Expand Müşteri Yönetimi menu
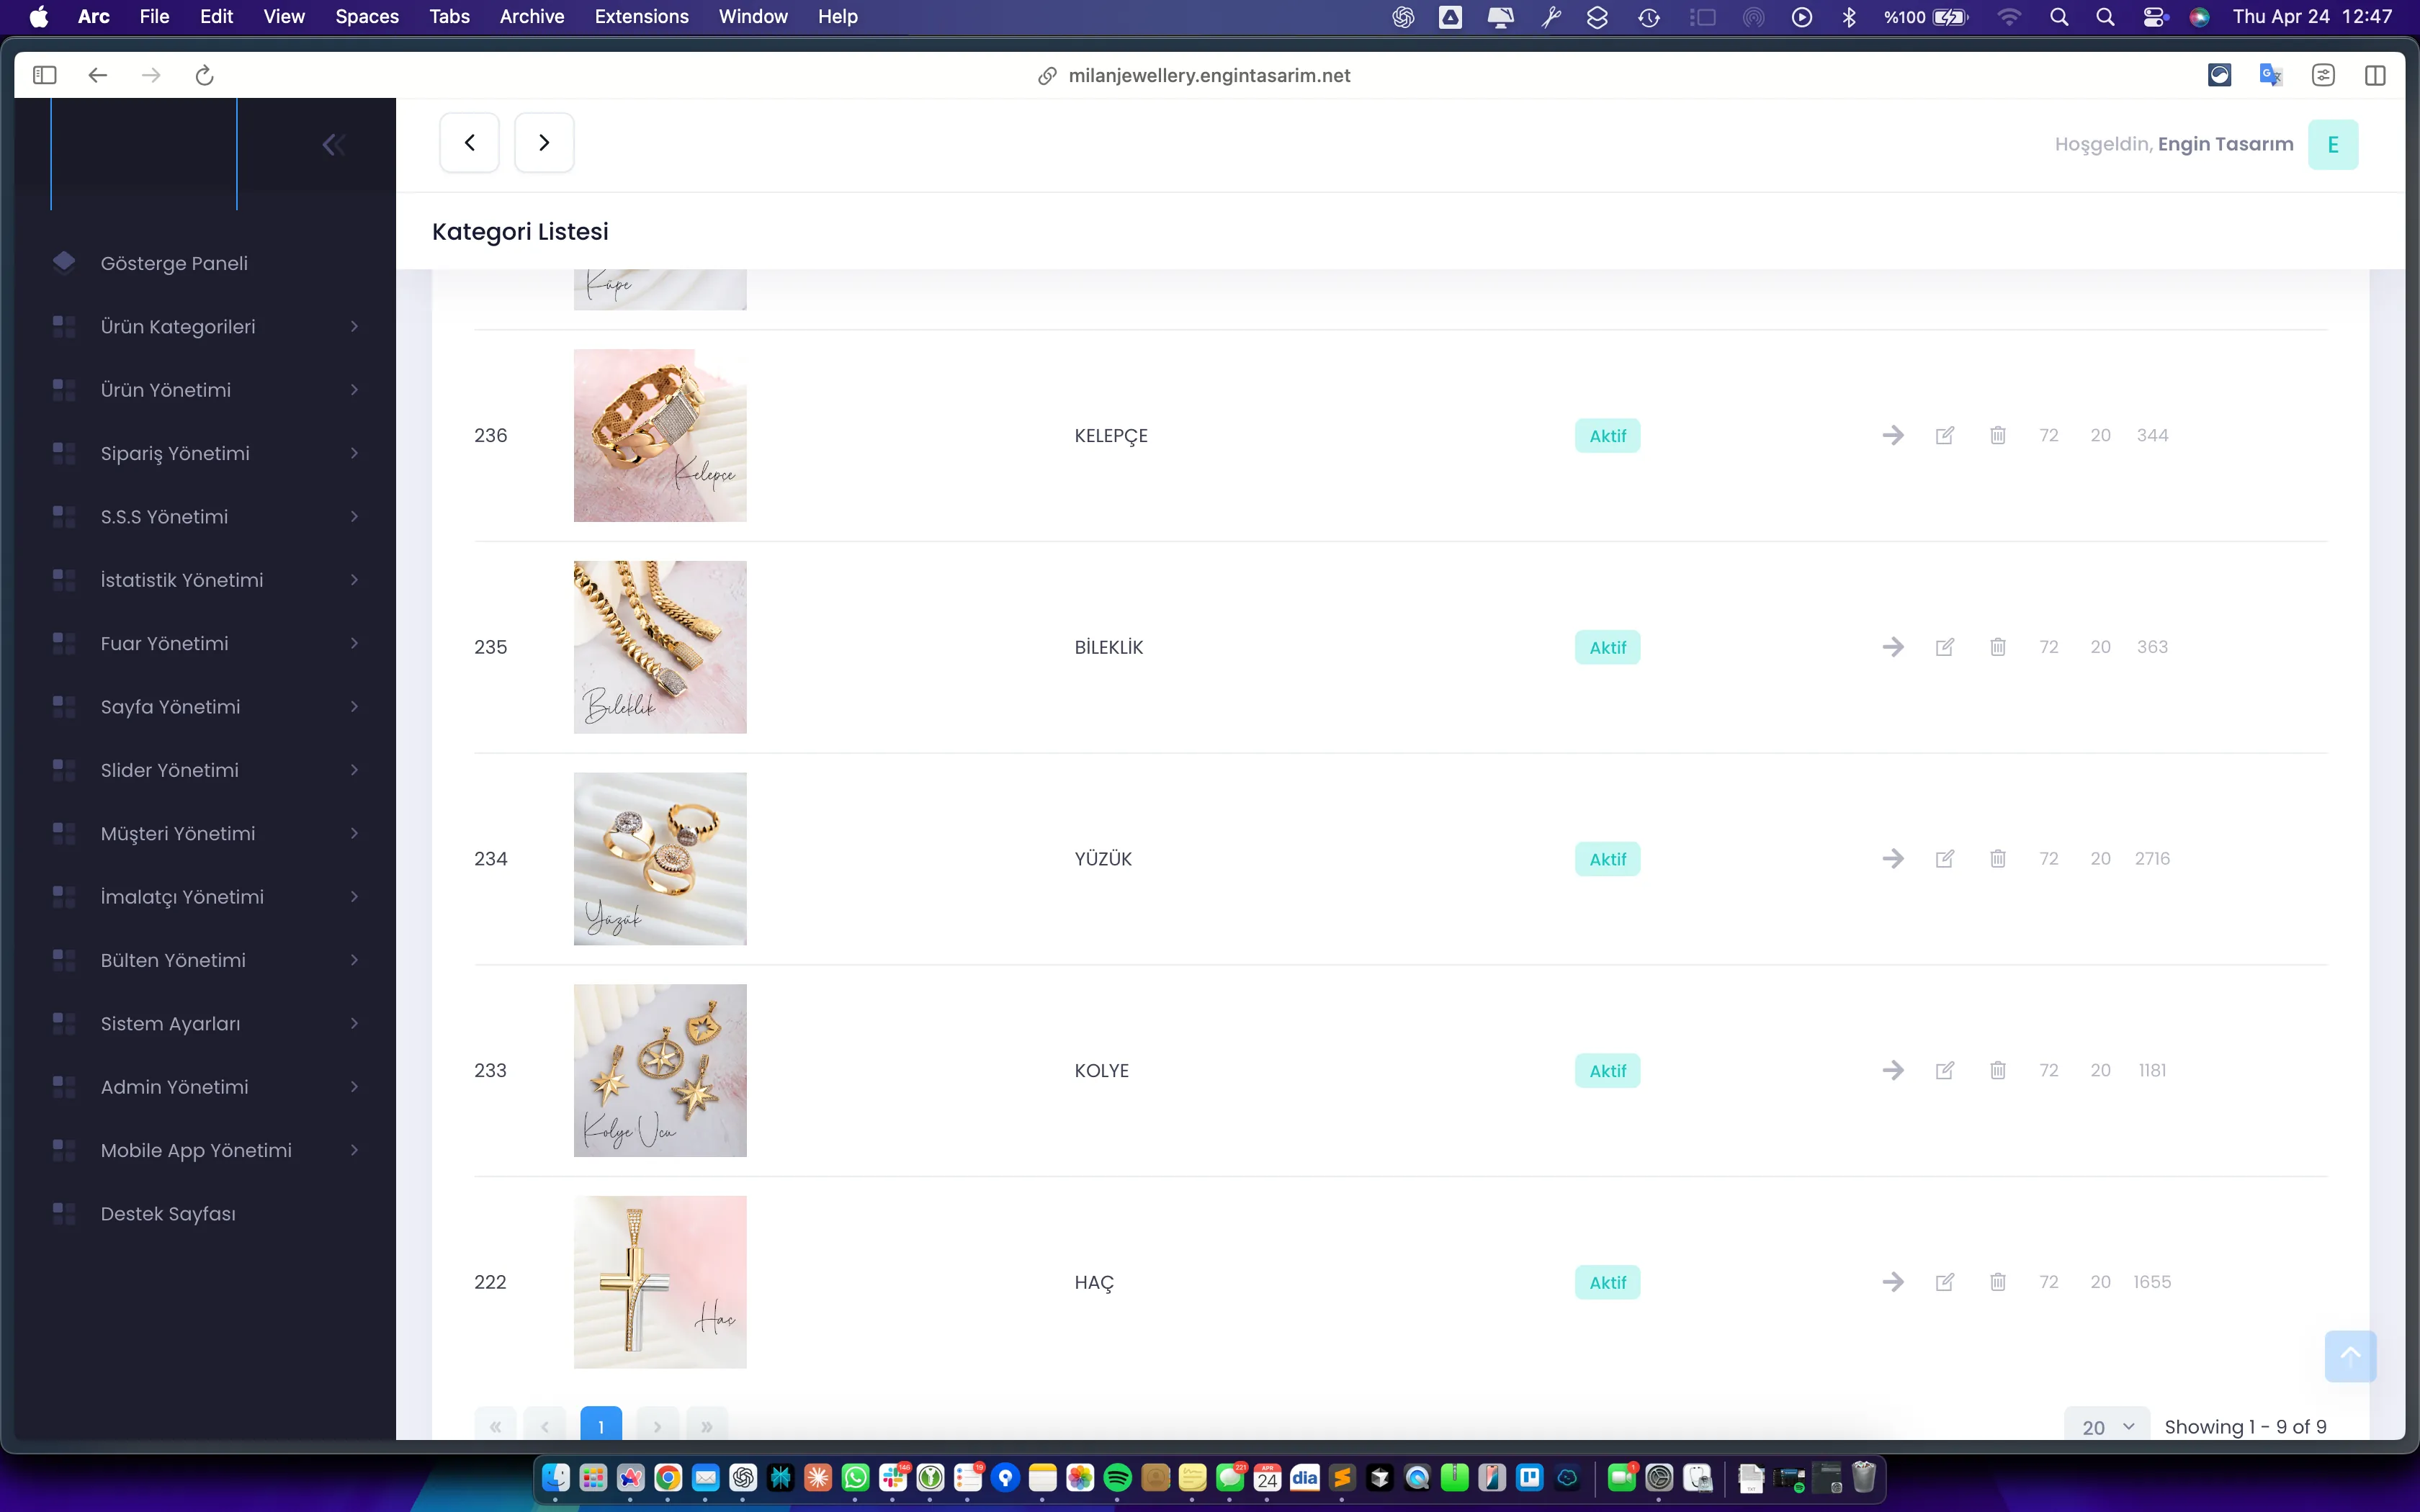 pyautogui.click(x=205, y=834)
